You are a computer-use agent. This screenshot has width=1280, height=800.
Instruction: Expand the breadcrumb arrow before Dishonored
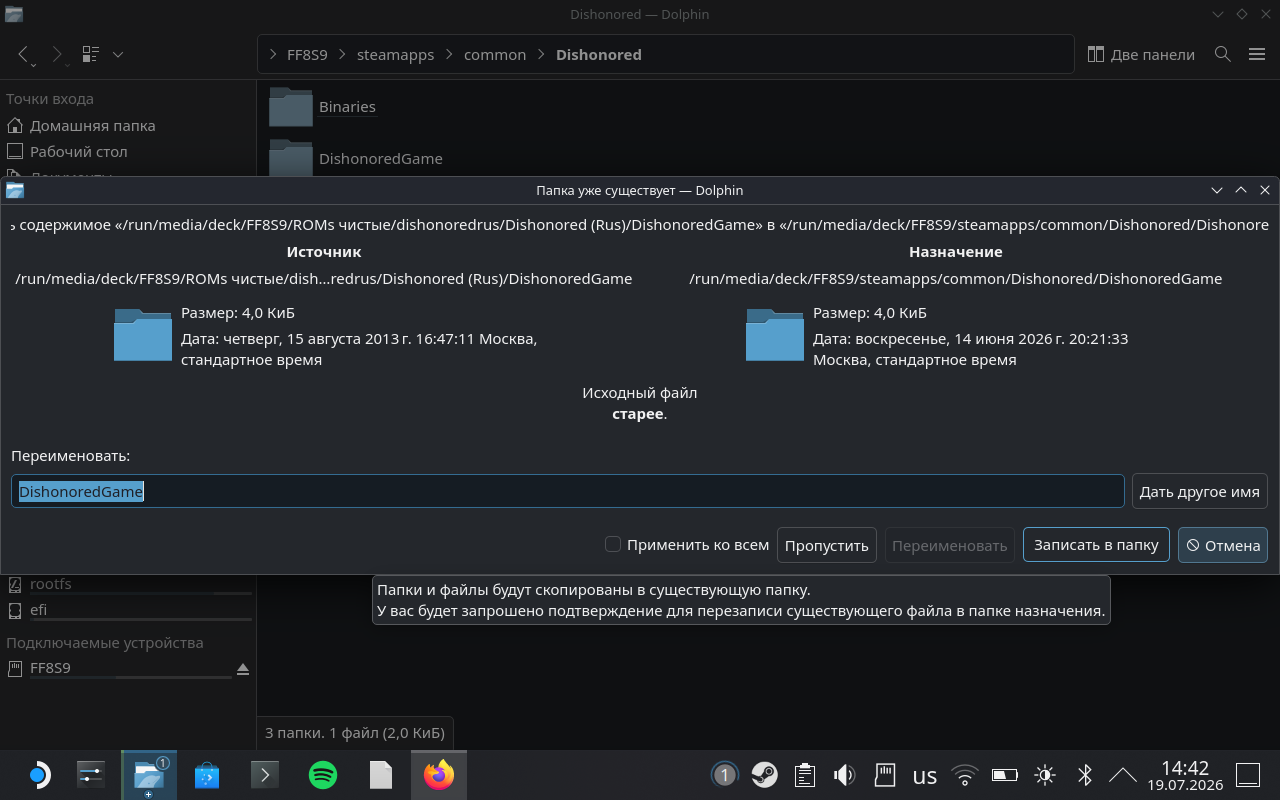pos(541,54)
